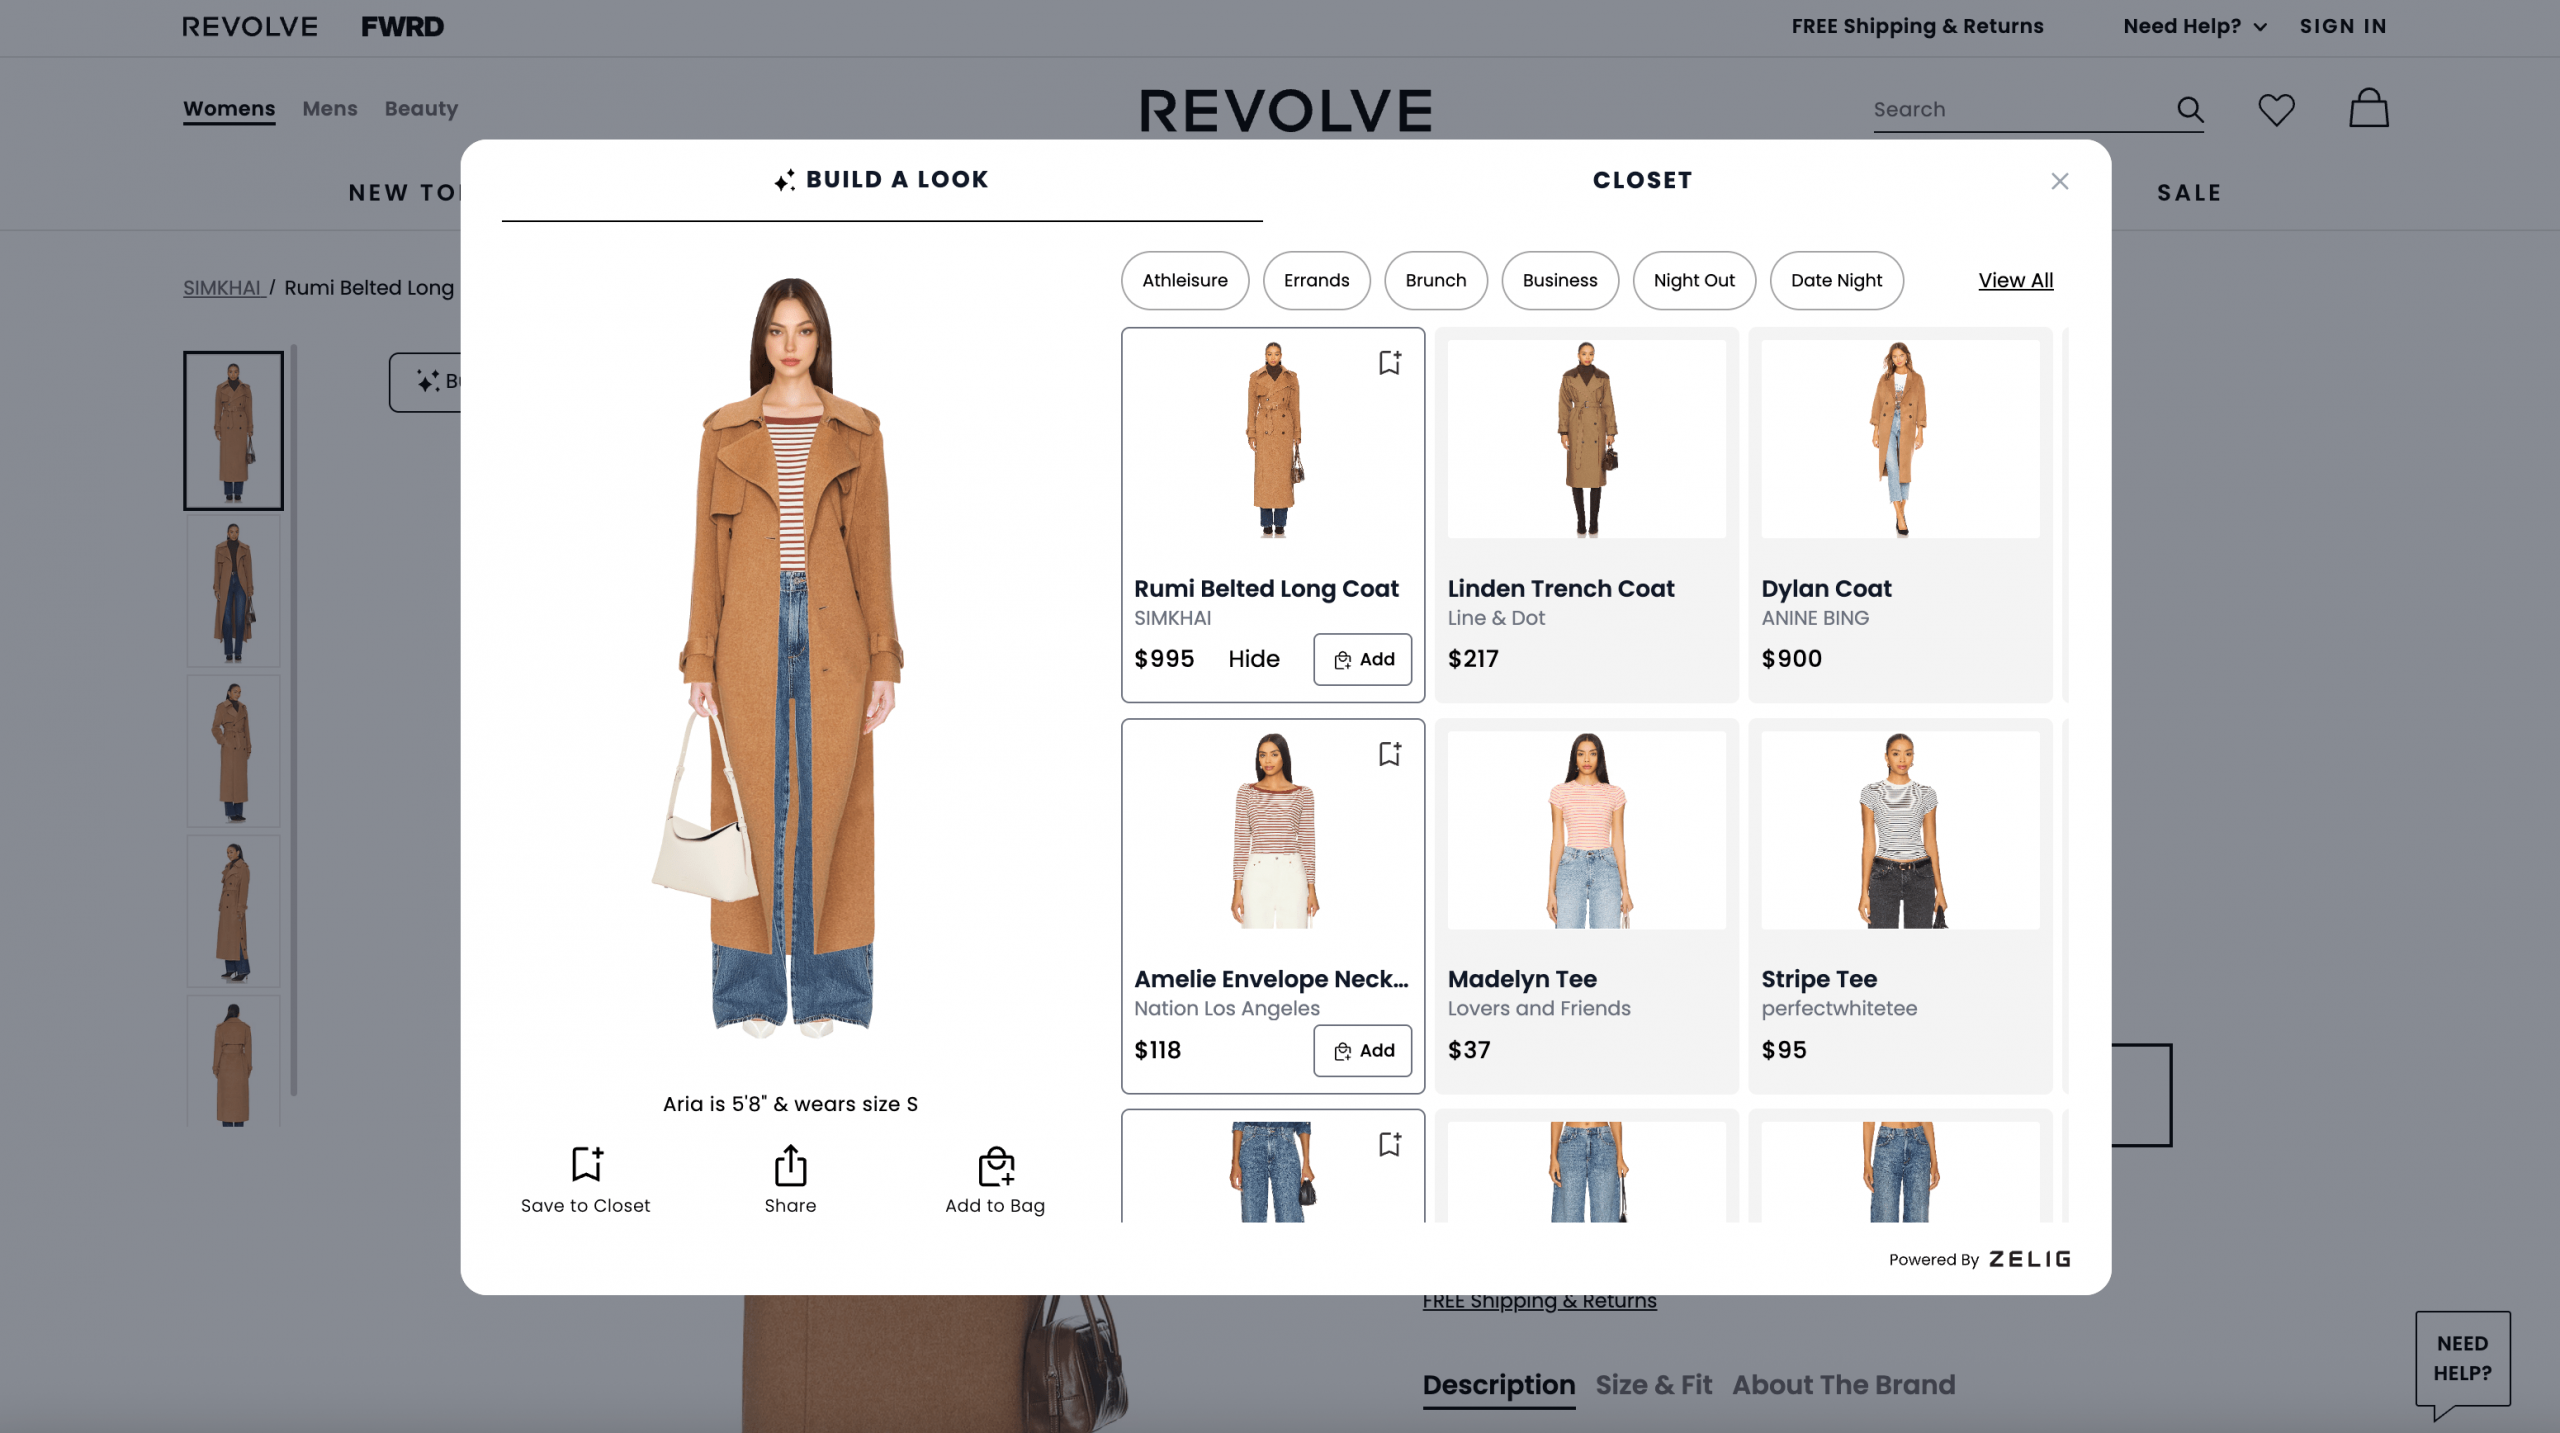Viewport: 2560px width, 1433px height.
Task: Filter closet by Night Out
Action: pyautogui.click(x=1694, y=281)
